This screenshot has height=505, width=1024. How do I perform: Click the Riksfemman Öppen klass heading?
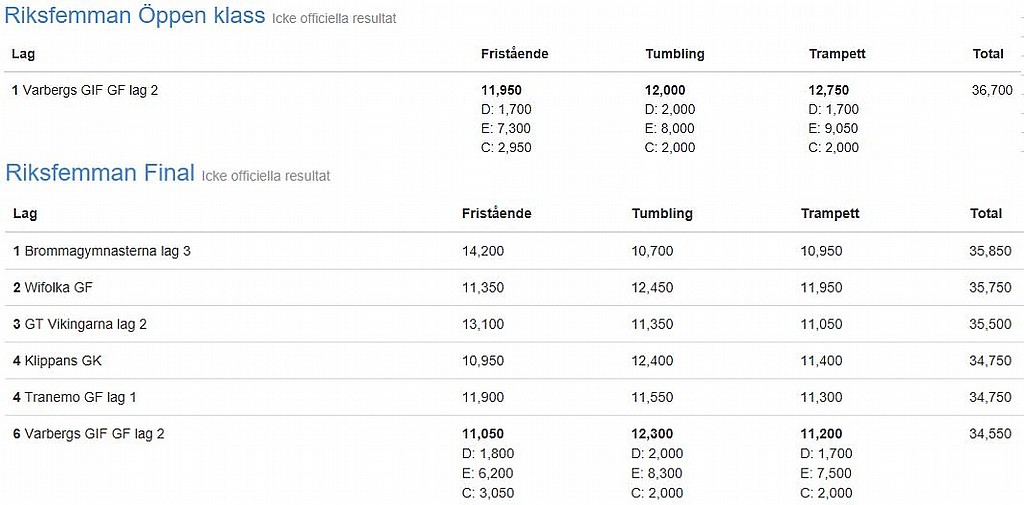click(x=135, y=16)
